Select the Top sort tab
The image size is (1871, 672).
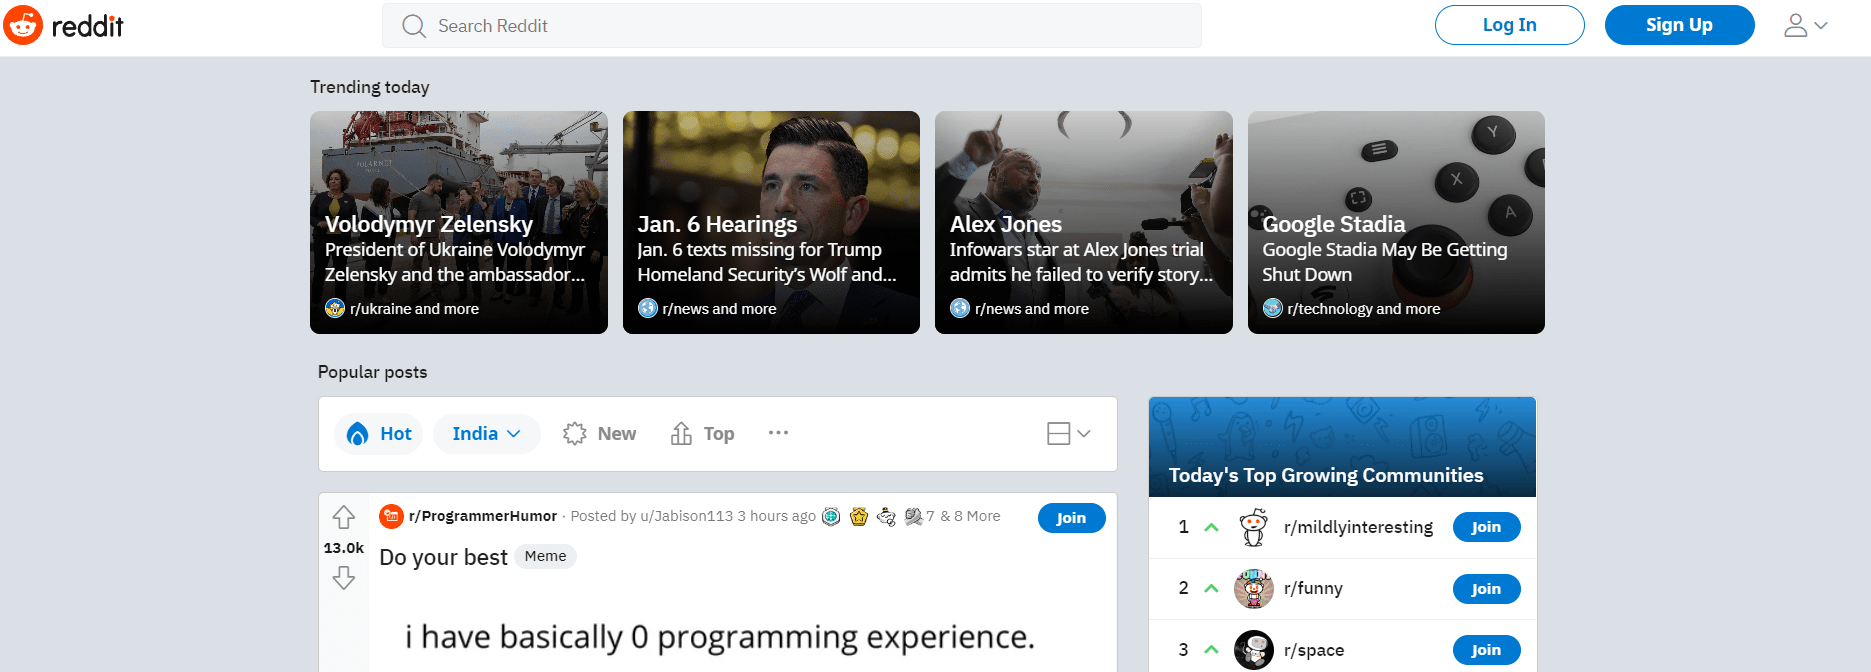point(703,434)
